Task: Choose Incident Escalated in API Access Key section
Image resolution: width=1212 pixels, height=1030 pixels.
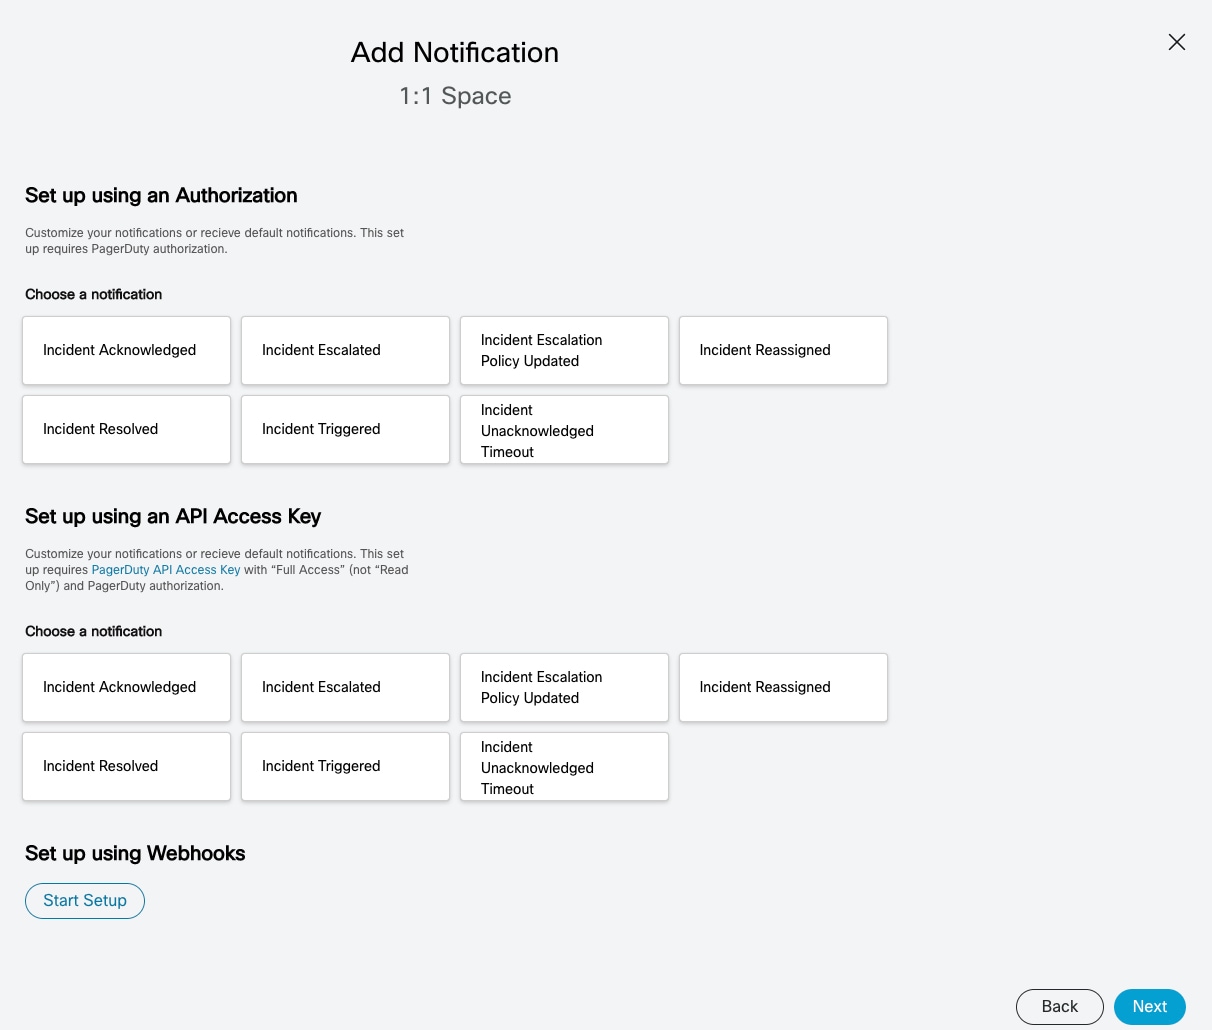Action: pyautogui.click(x=345, y=687)
